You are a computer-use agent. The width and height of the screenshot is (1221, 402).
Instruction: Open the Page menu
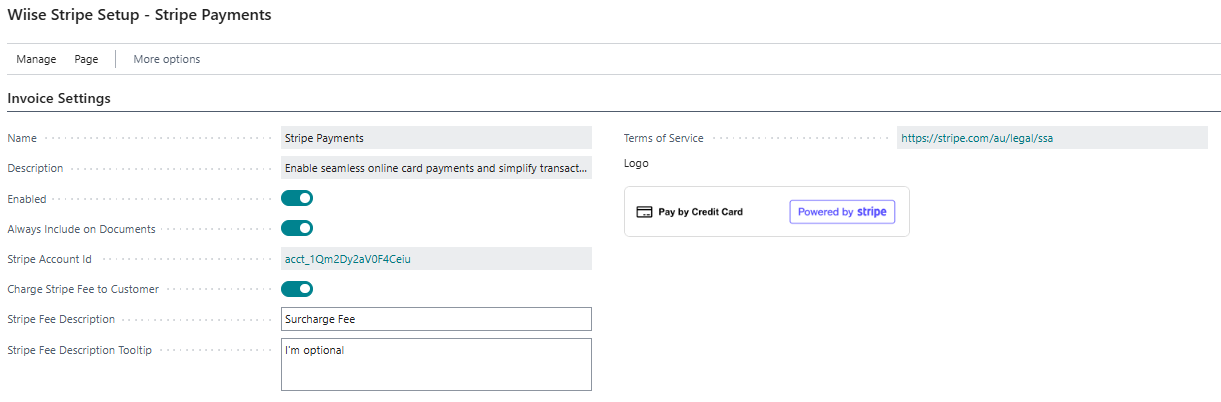[86, 59]
